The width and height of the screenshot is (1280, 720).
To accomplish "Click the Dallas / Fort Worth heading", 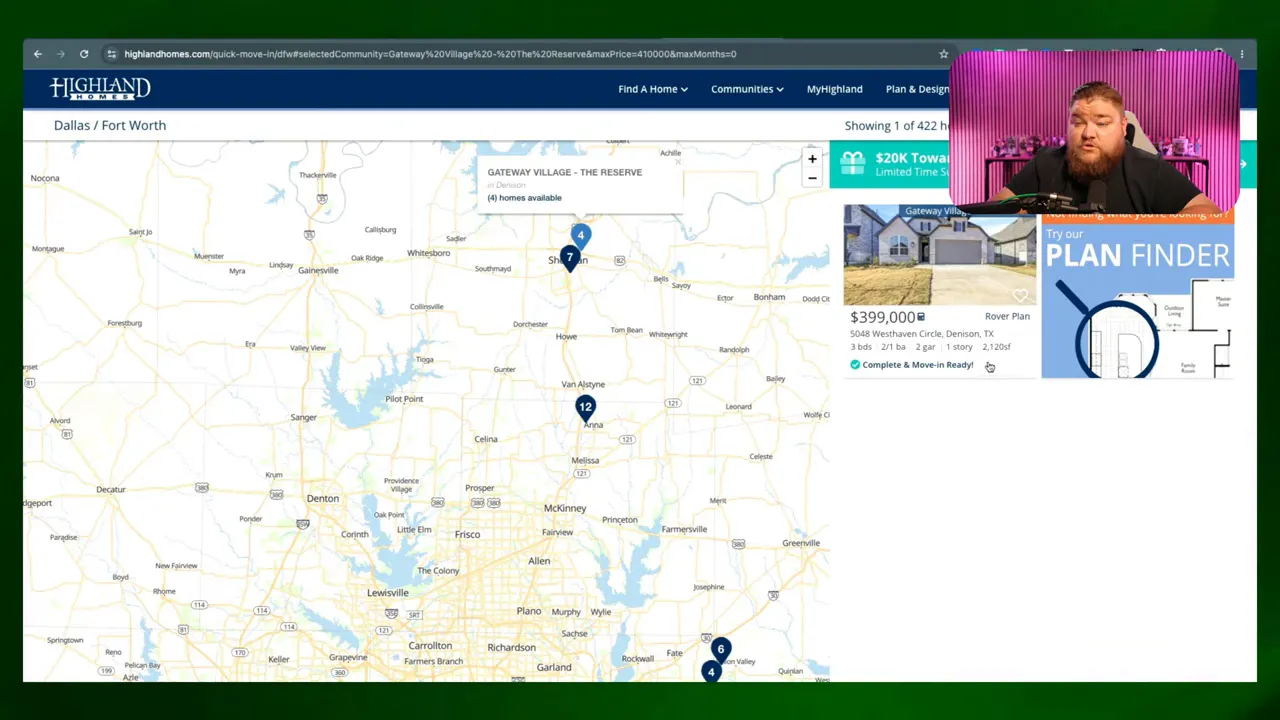I will (110, 125).
